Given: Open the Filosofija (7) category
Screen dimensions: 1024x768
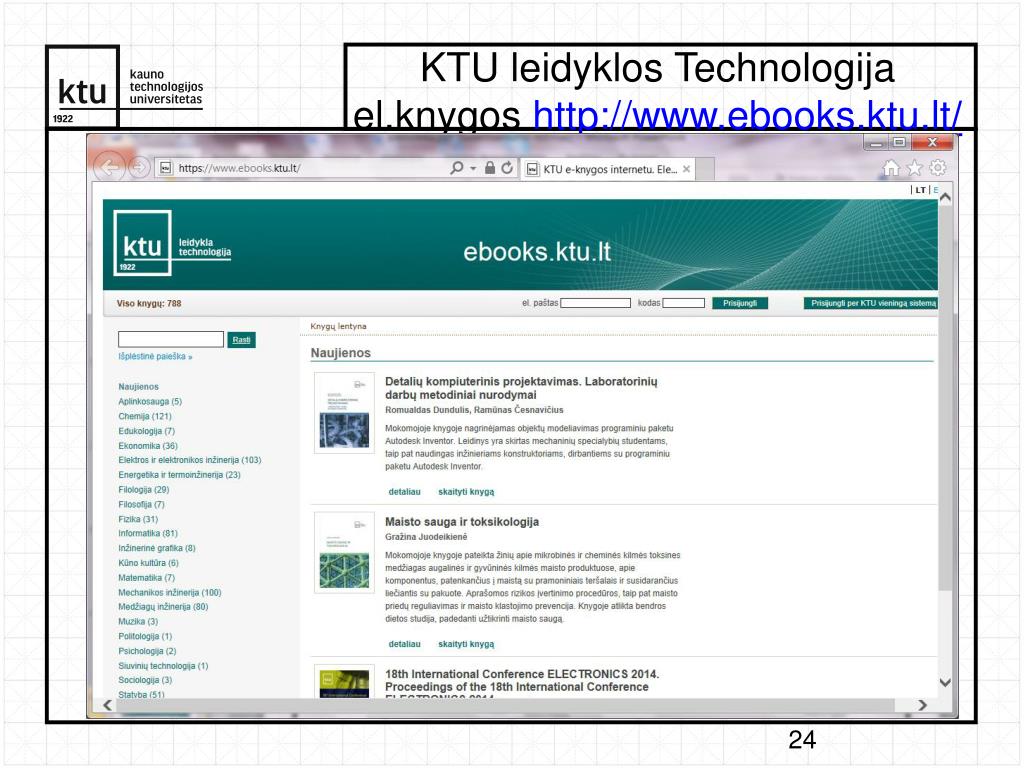Looking at the screenshot, I should [x=142, y=504].
